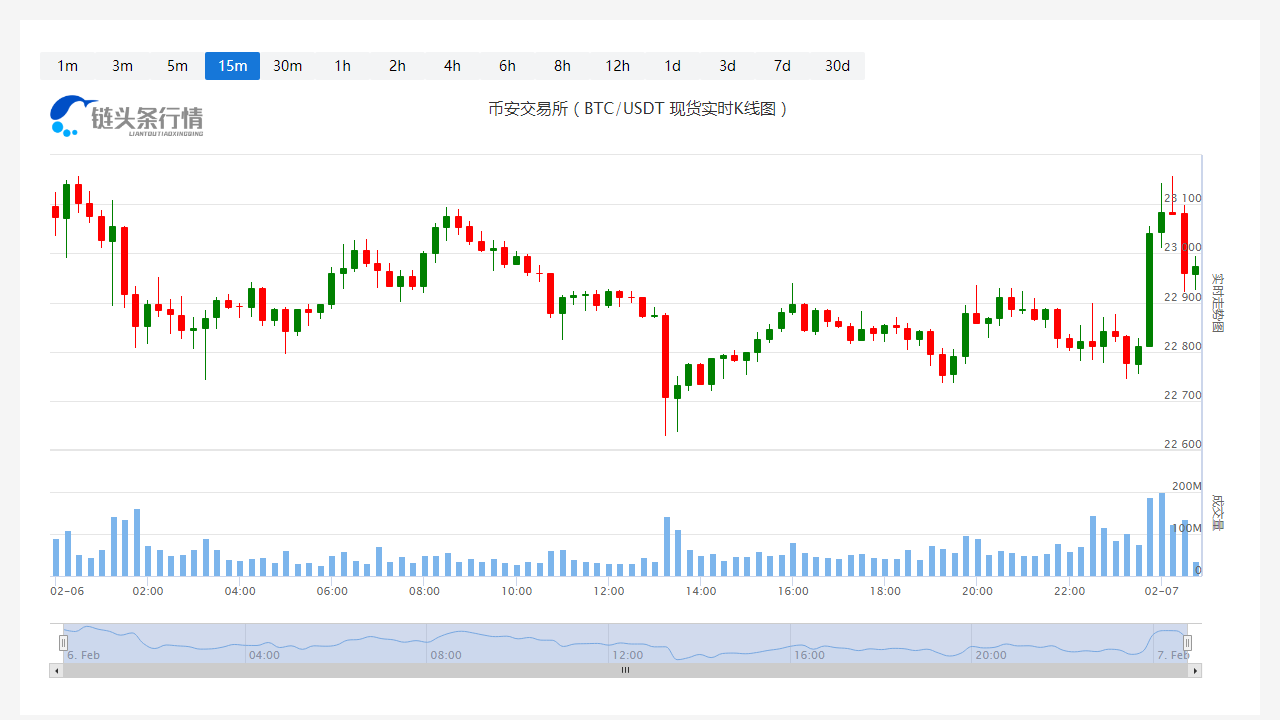
Task: Switch to the 1h timeframe tab
Action: 342,66
